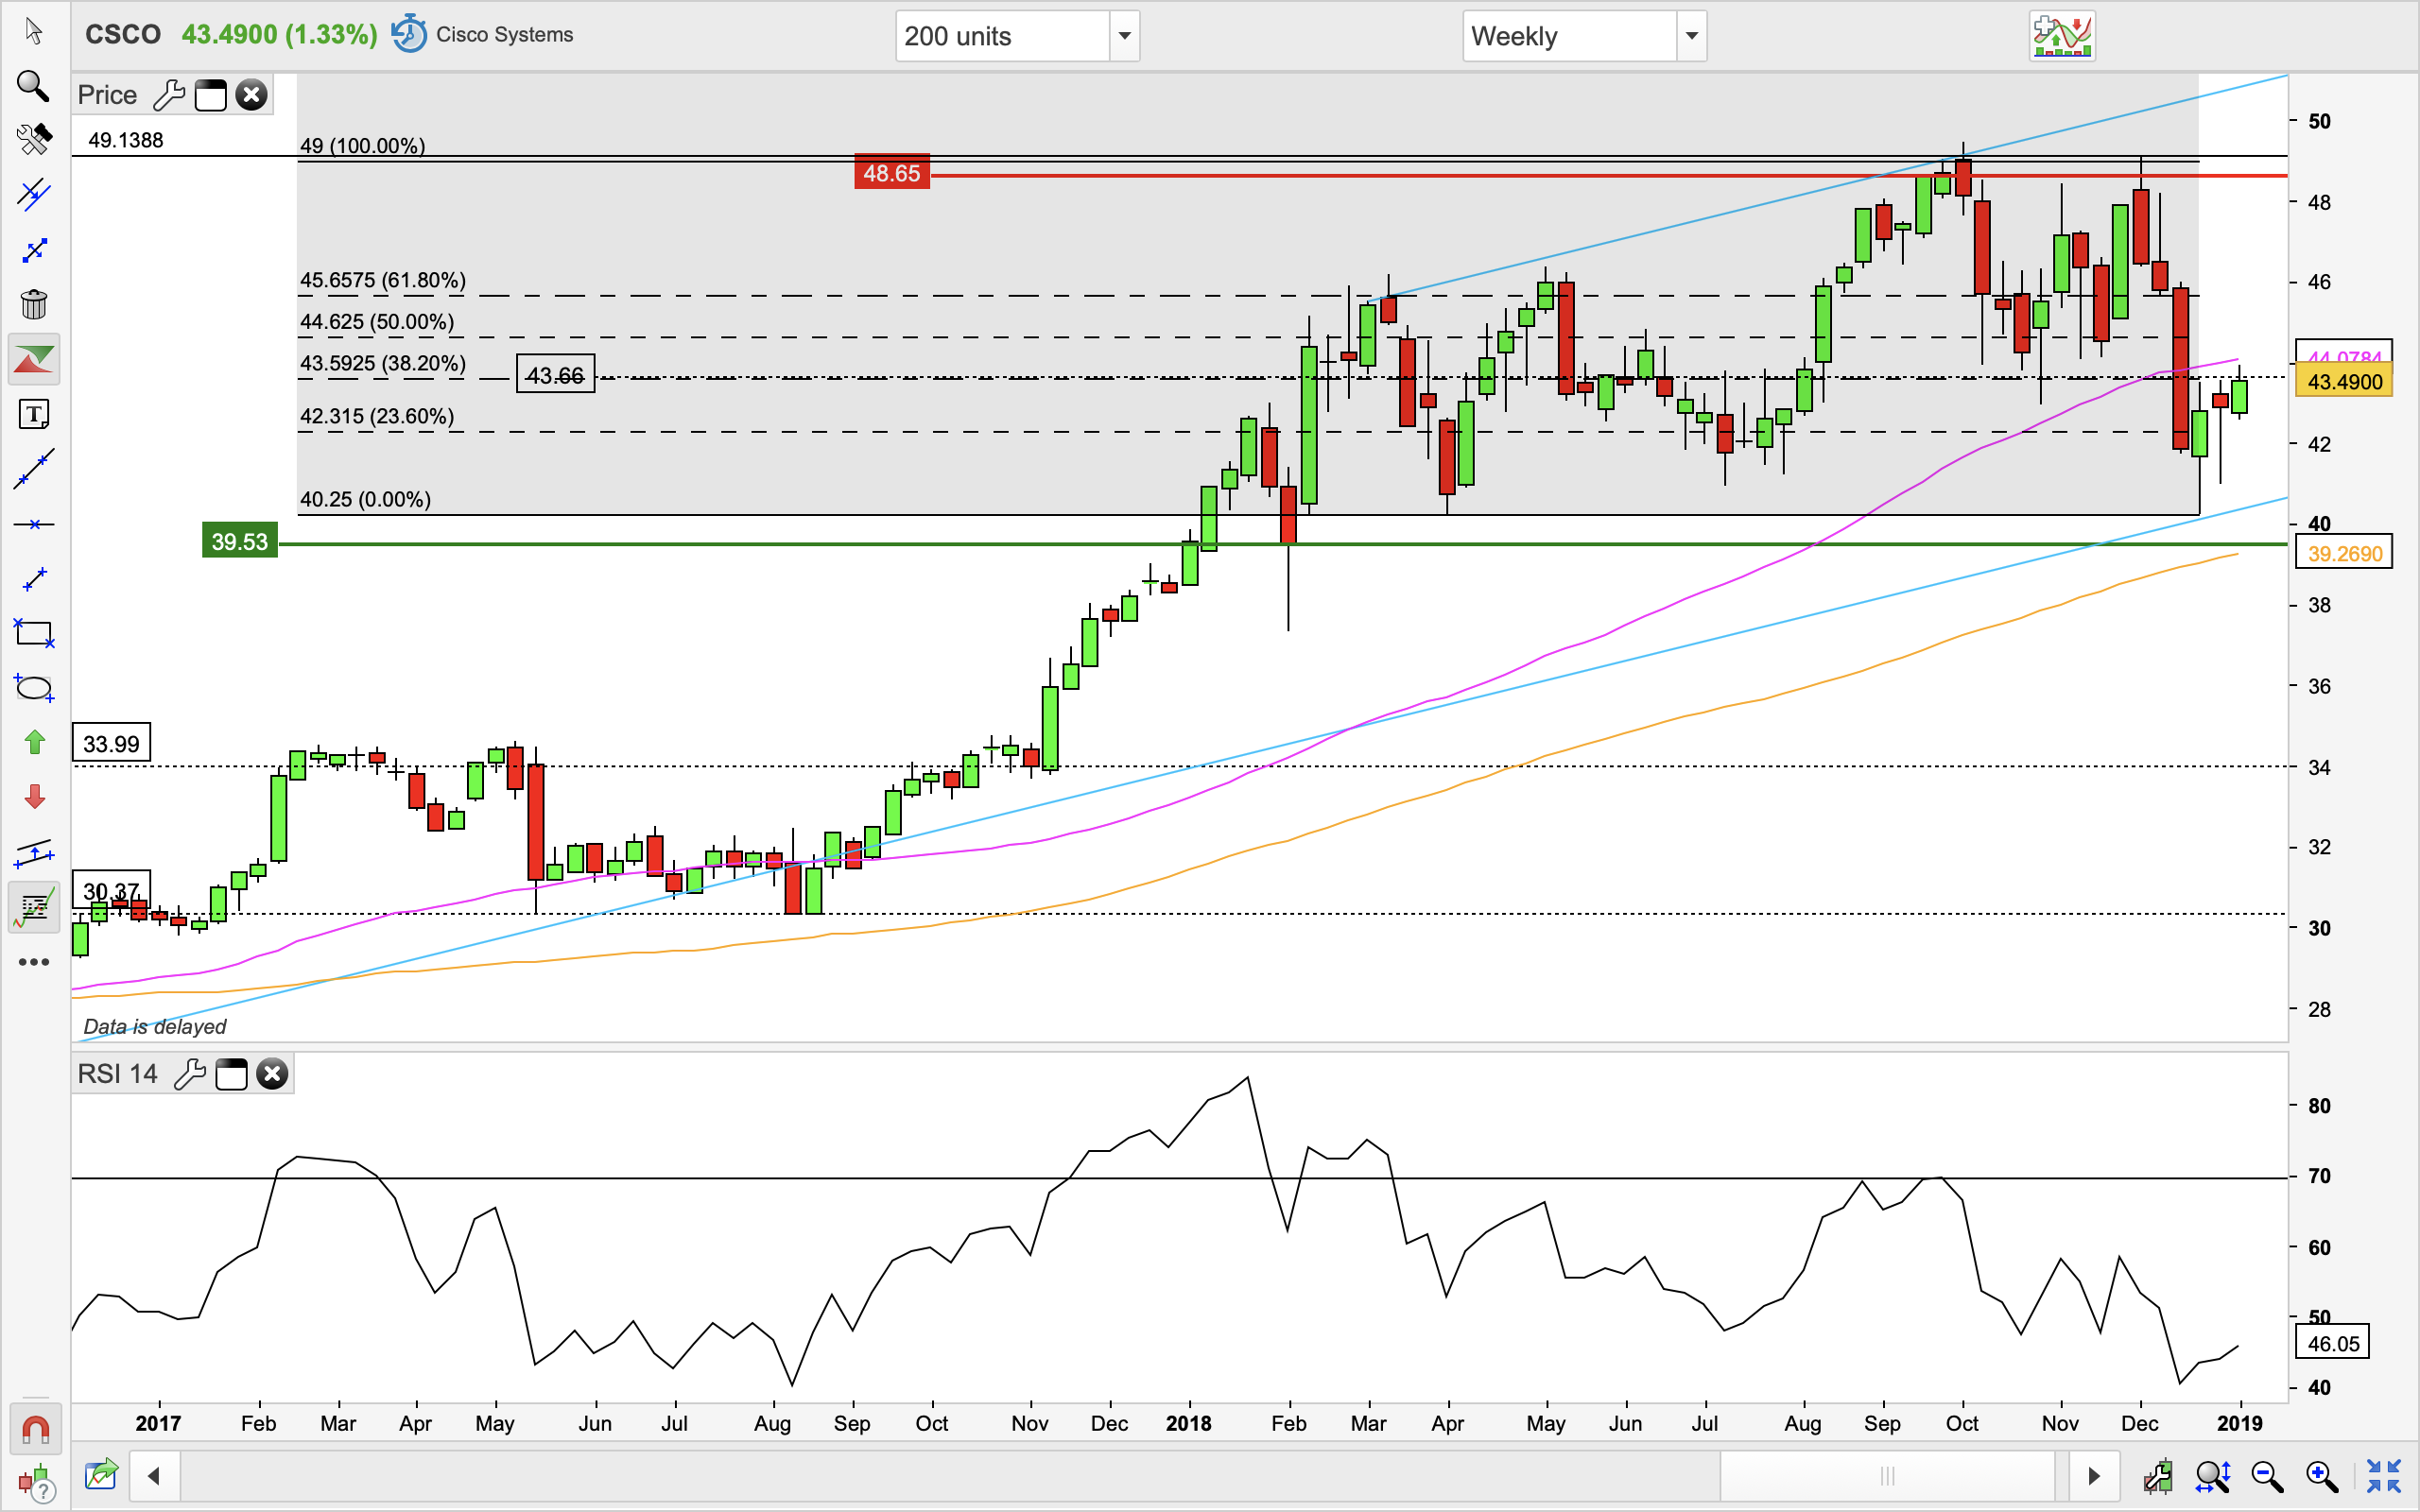Screen dimensions: 2420x1512
Task: Select the ellipse drawing tool
Action: pos(34,688)
